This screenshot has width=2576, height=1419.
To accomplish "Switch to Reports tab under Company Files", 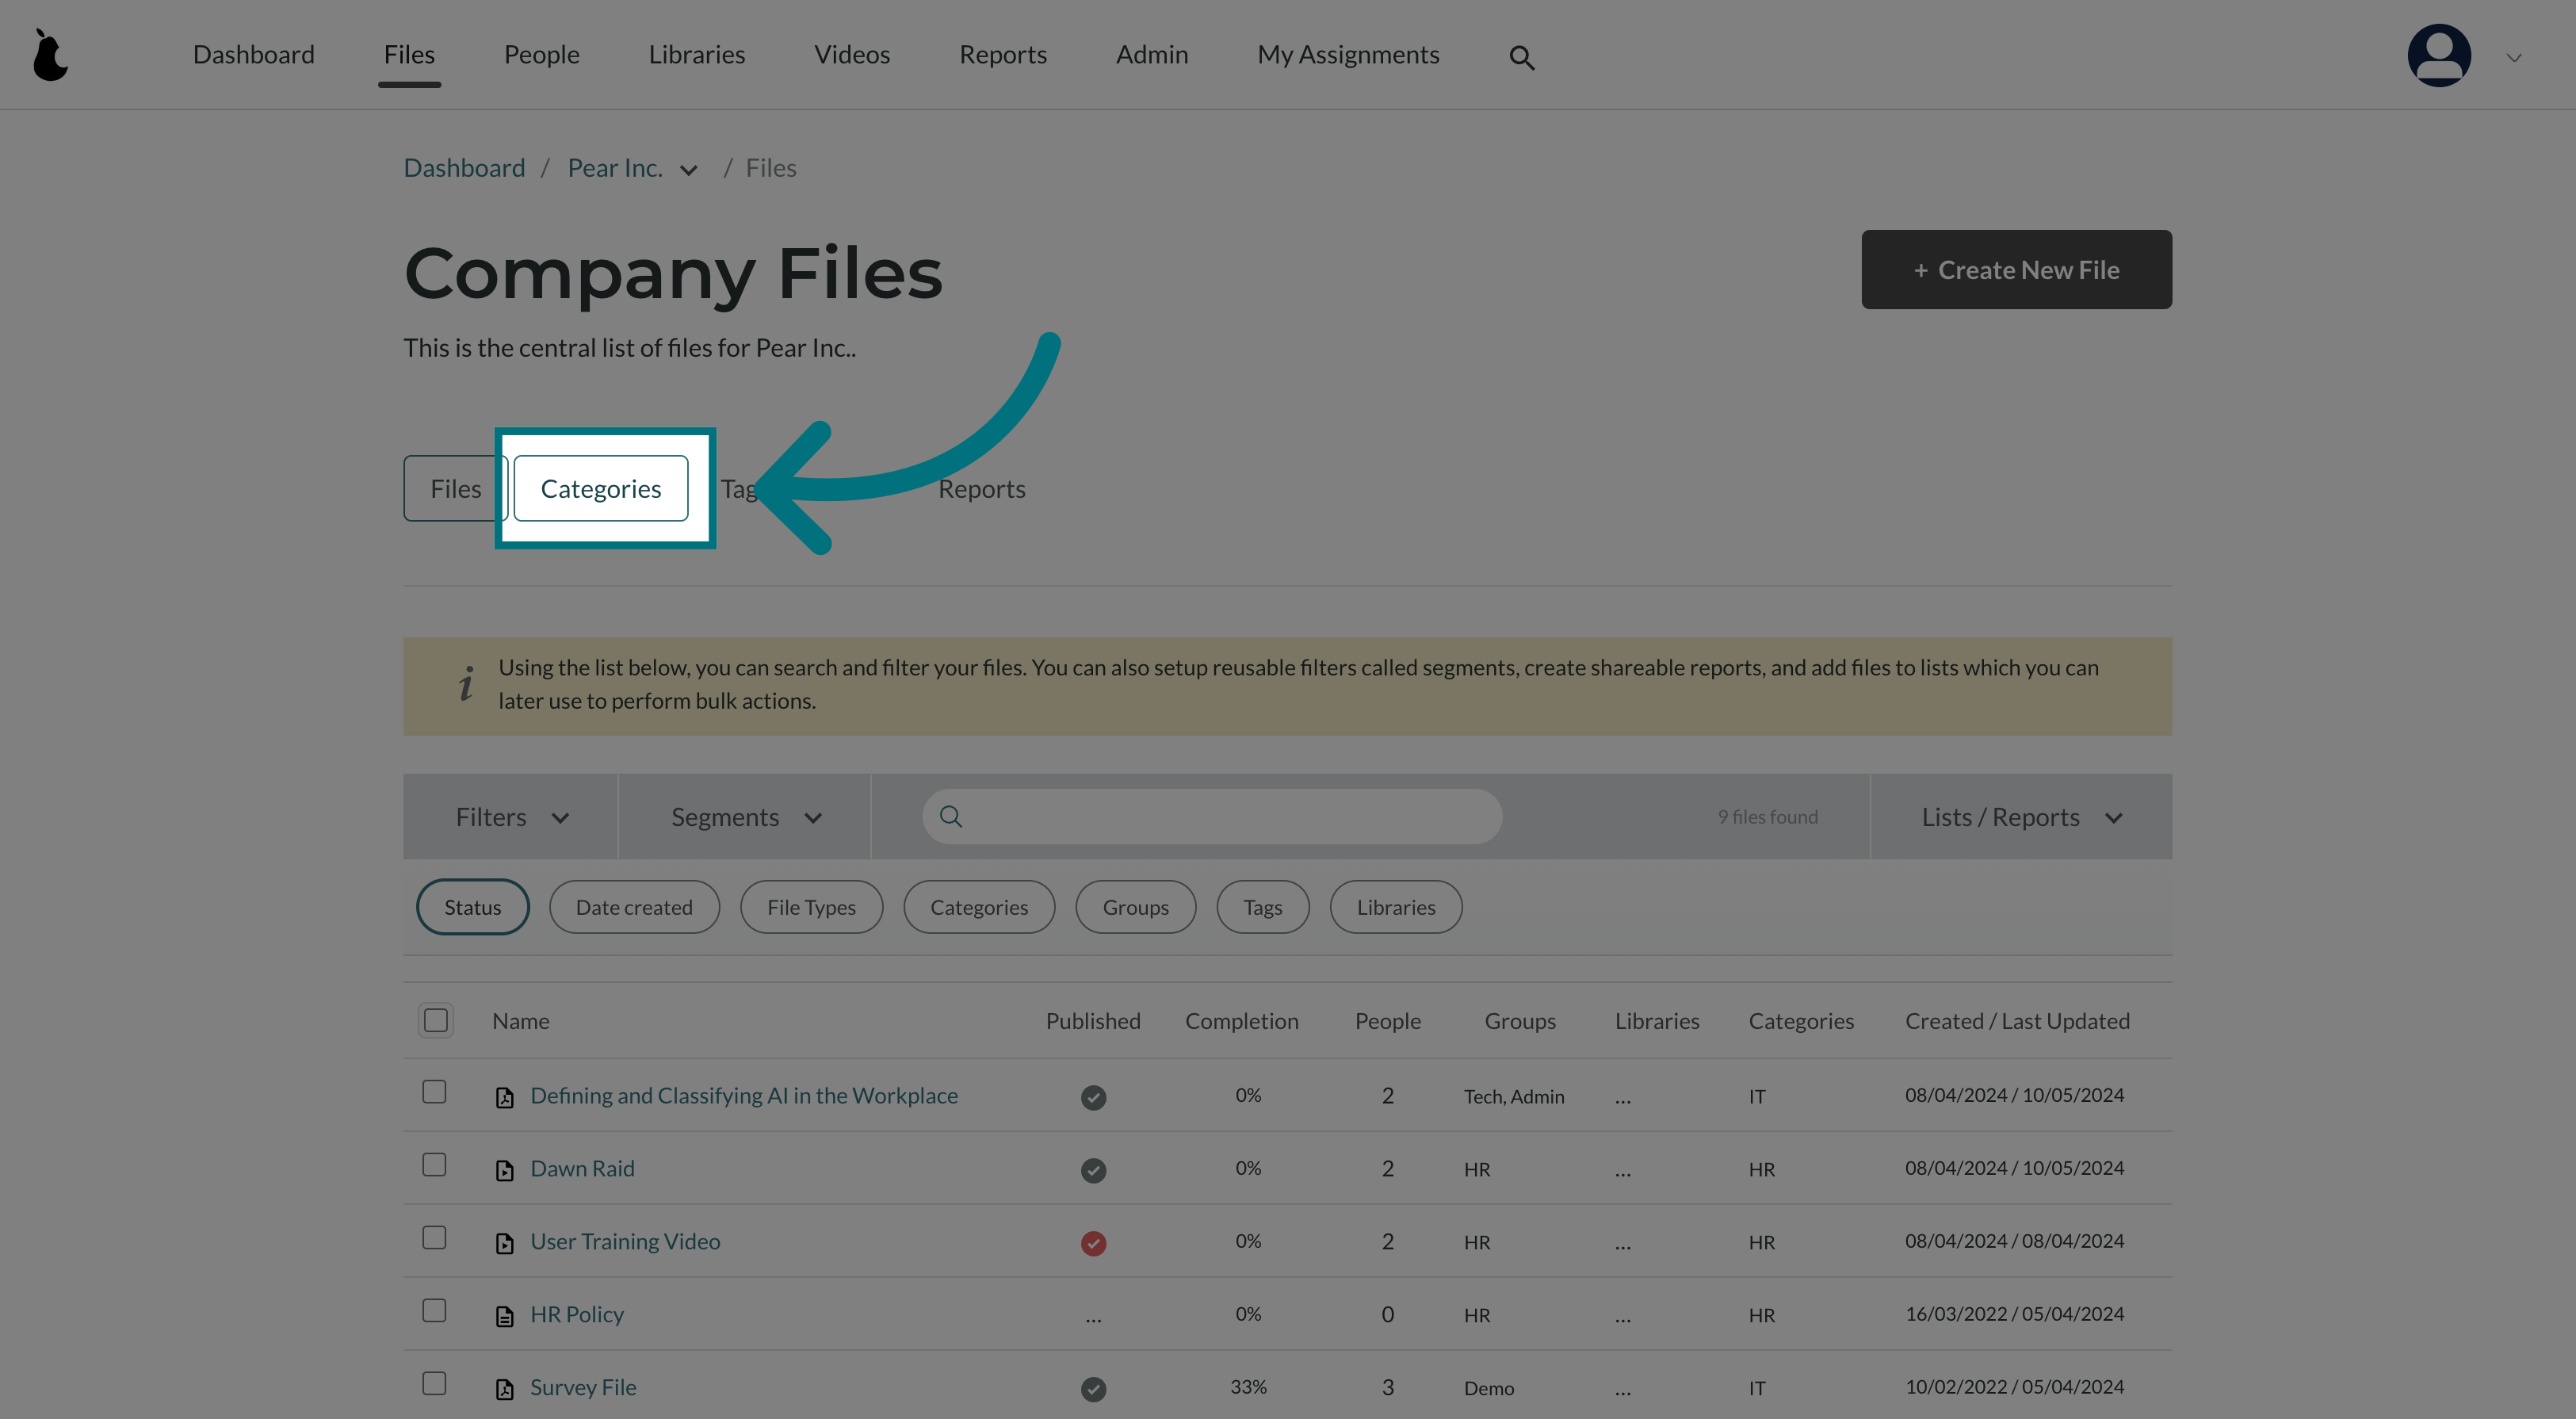I will click(x=981, y=488).
